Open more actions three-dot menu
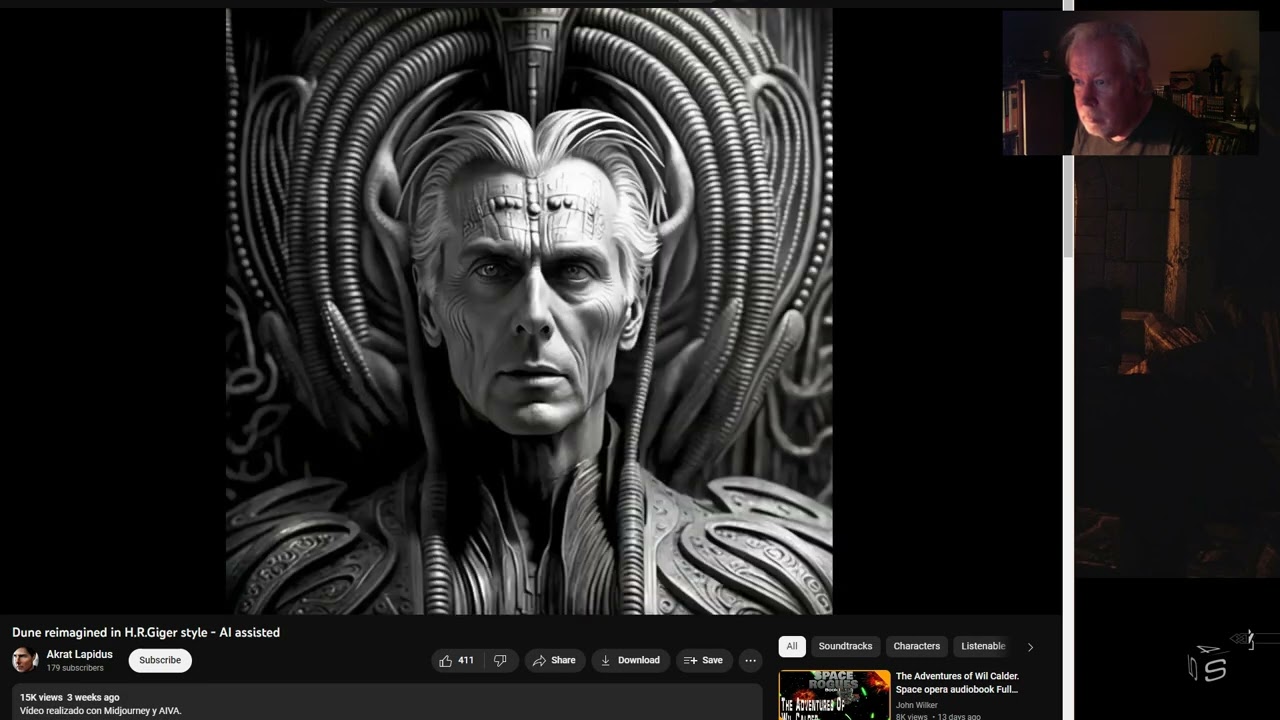 (750, 660)
